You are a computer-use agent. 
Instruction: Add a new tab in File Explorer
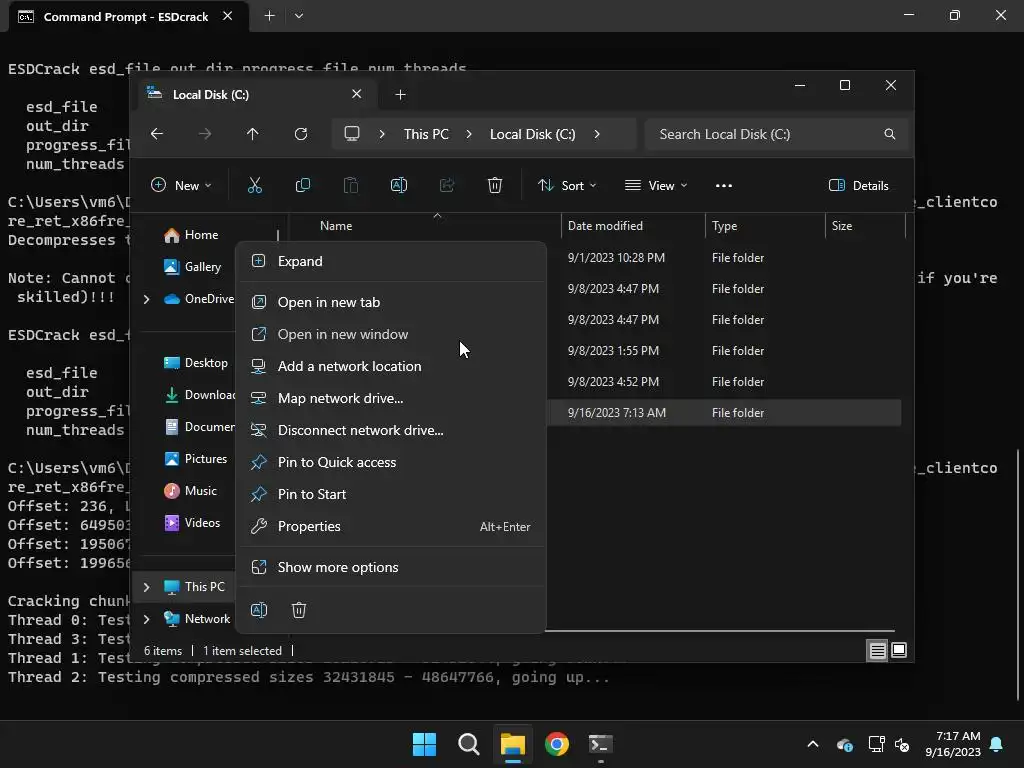pyautogui.click(x=400, y=95)
